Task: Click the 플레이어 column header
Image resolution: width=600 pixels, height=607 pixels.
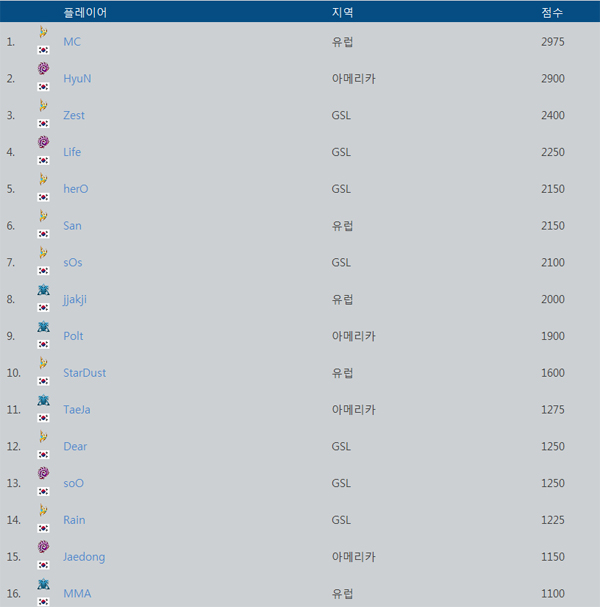Action: point(85,12)
